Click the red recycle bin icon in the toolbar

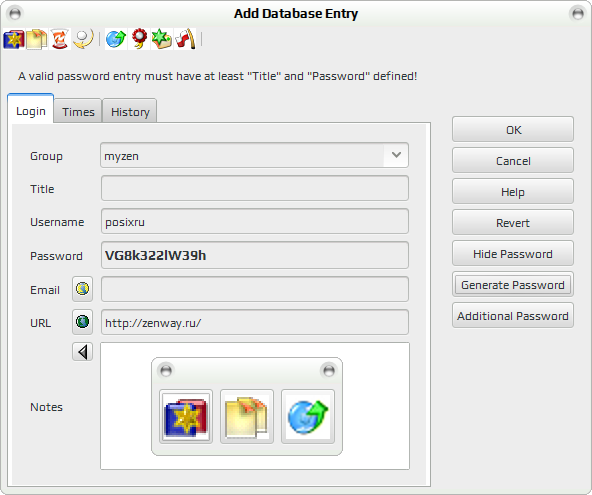click(59, 39)
